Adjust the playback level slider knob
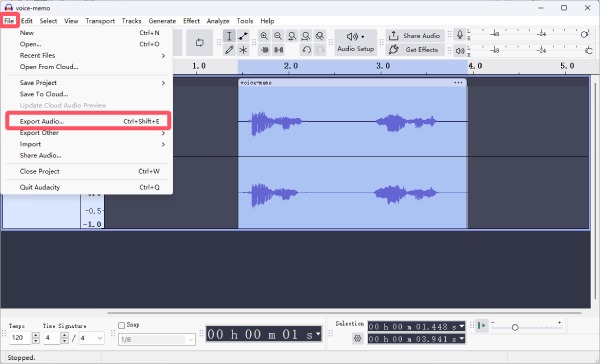 [589, 50]
